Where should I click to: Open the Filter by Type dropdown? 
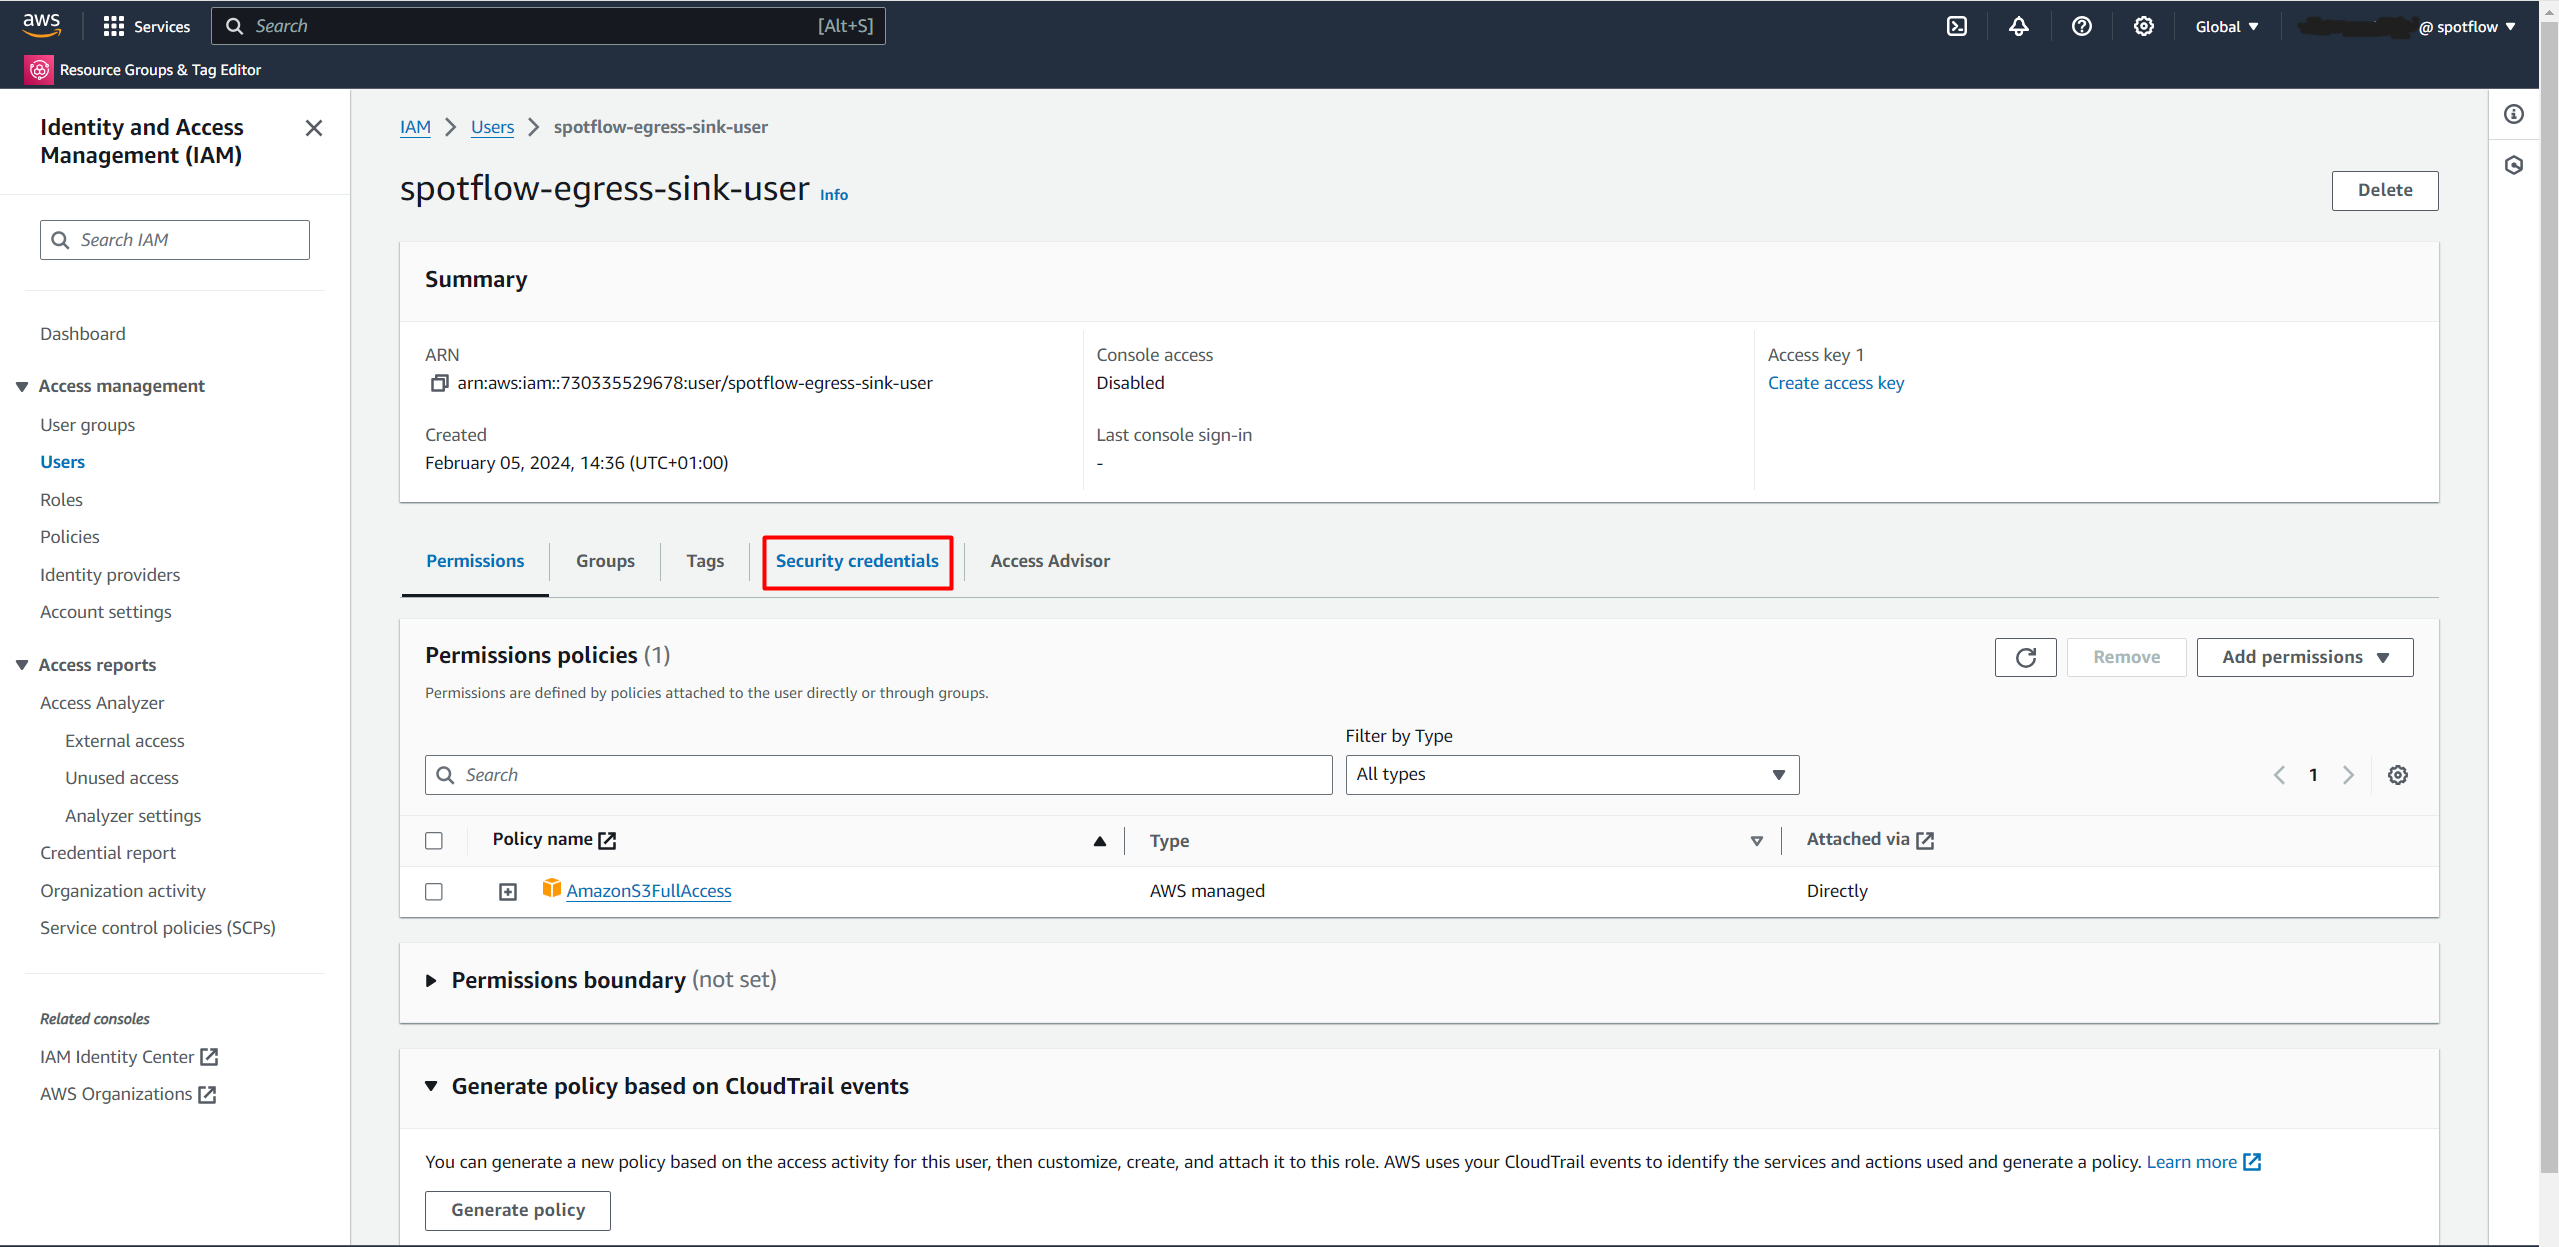pos(1572,775)
